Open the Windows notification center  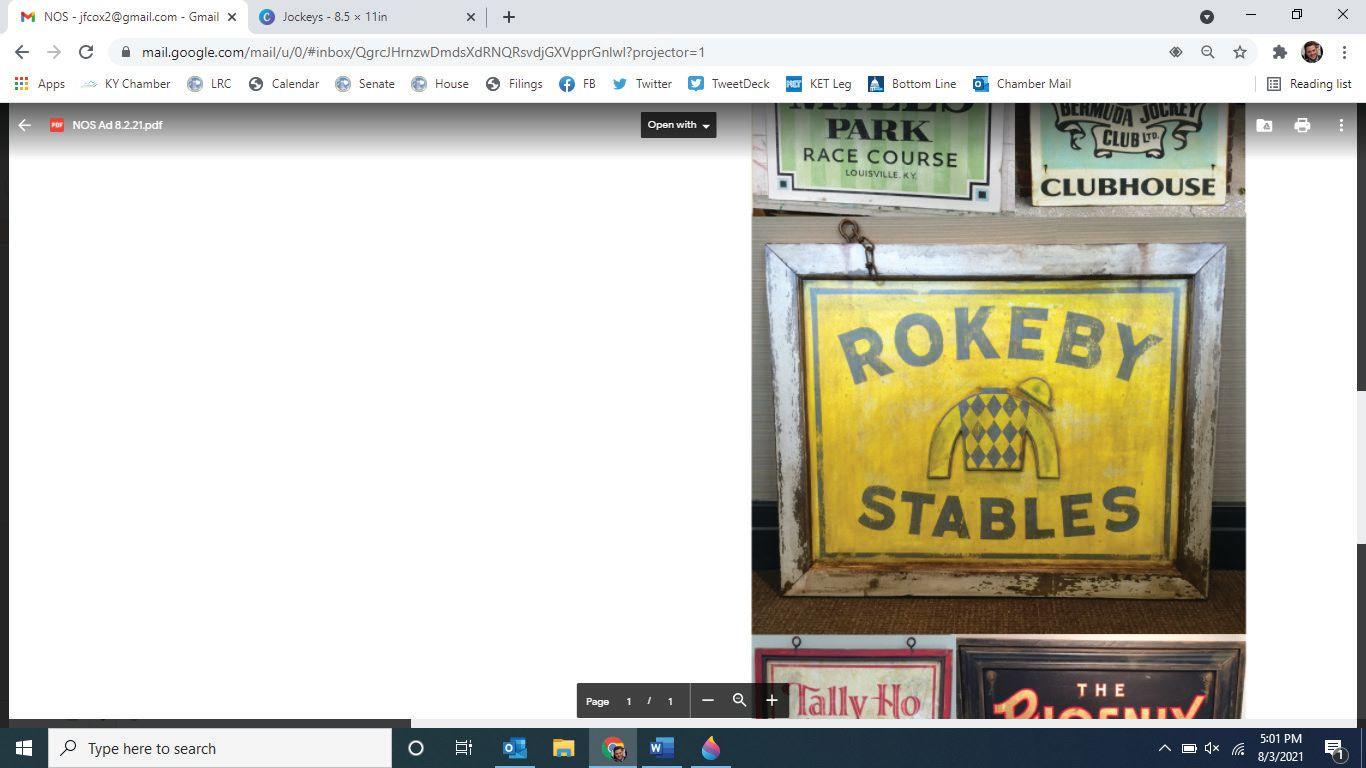1334,748
